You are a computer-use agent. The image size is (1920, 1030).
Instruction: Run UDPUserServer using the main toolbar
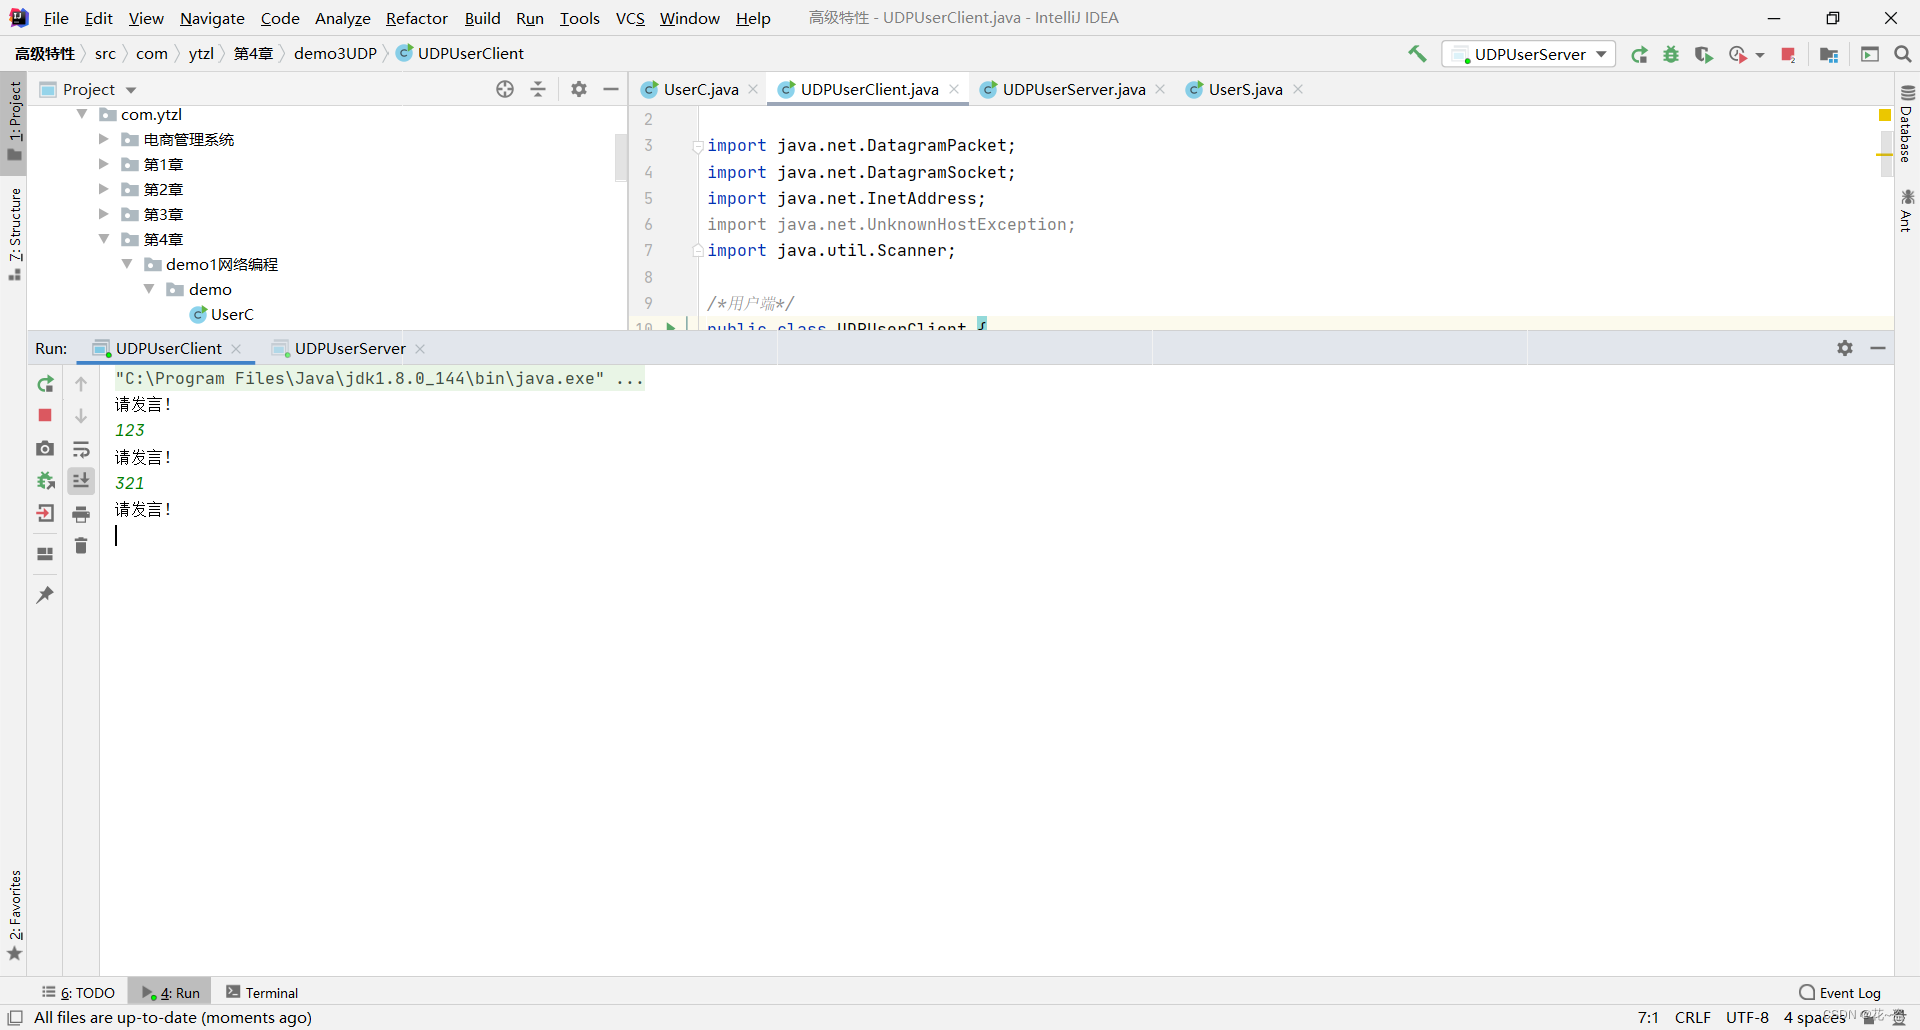1639,54
